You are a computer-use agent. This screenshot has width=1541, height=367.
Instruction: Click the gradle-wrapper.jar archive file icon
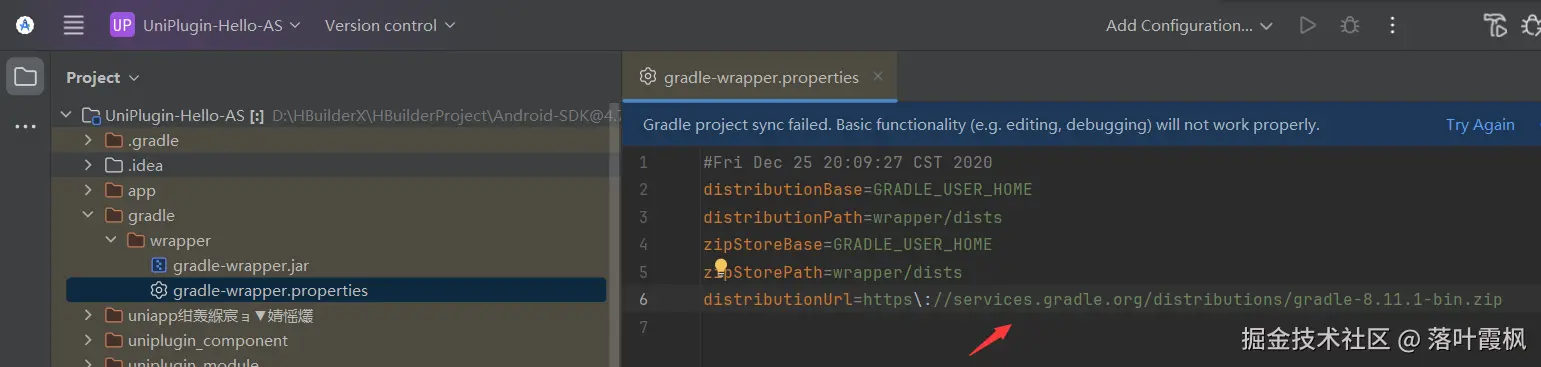[158, 265]
